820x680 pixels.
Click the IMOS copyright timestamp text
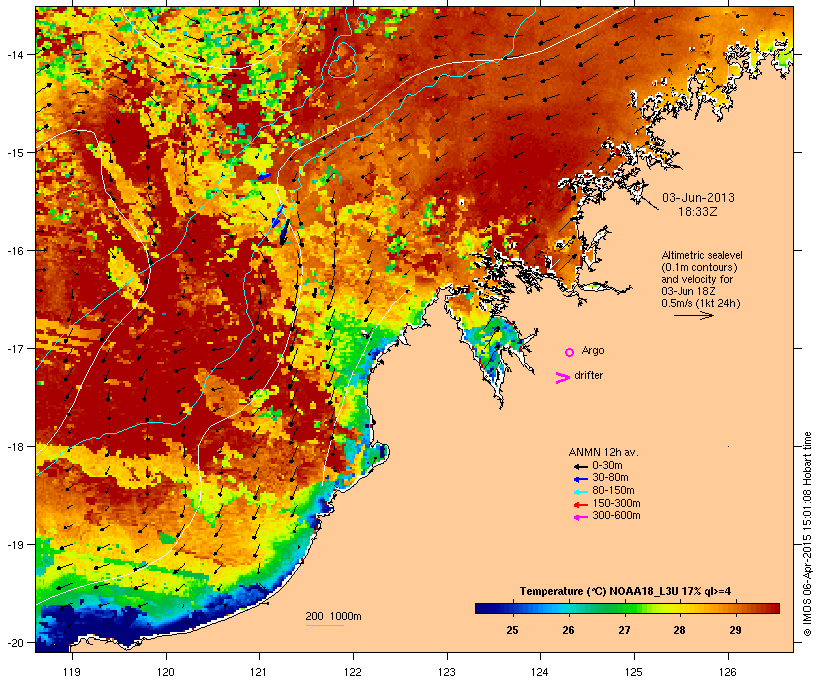pyautogui.click(x=807, y=534)
